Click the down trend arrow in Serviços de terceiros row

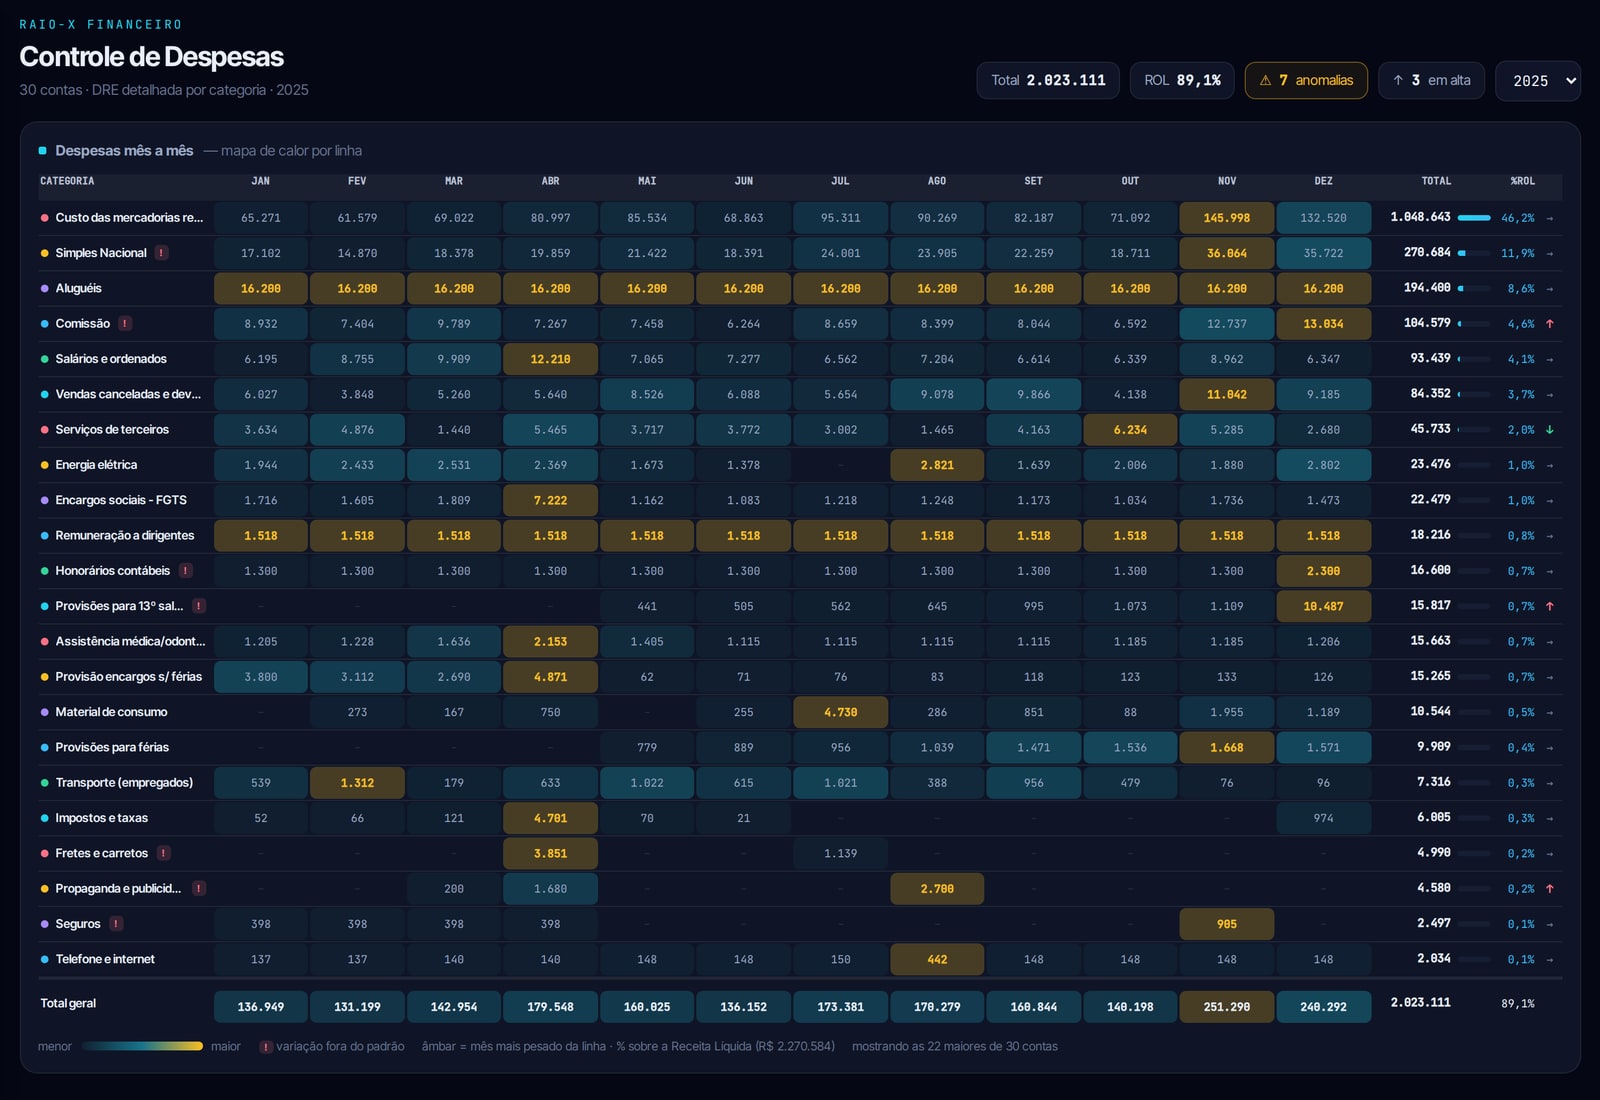tap(1550, 429)
